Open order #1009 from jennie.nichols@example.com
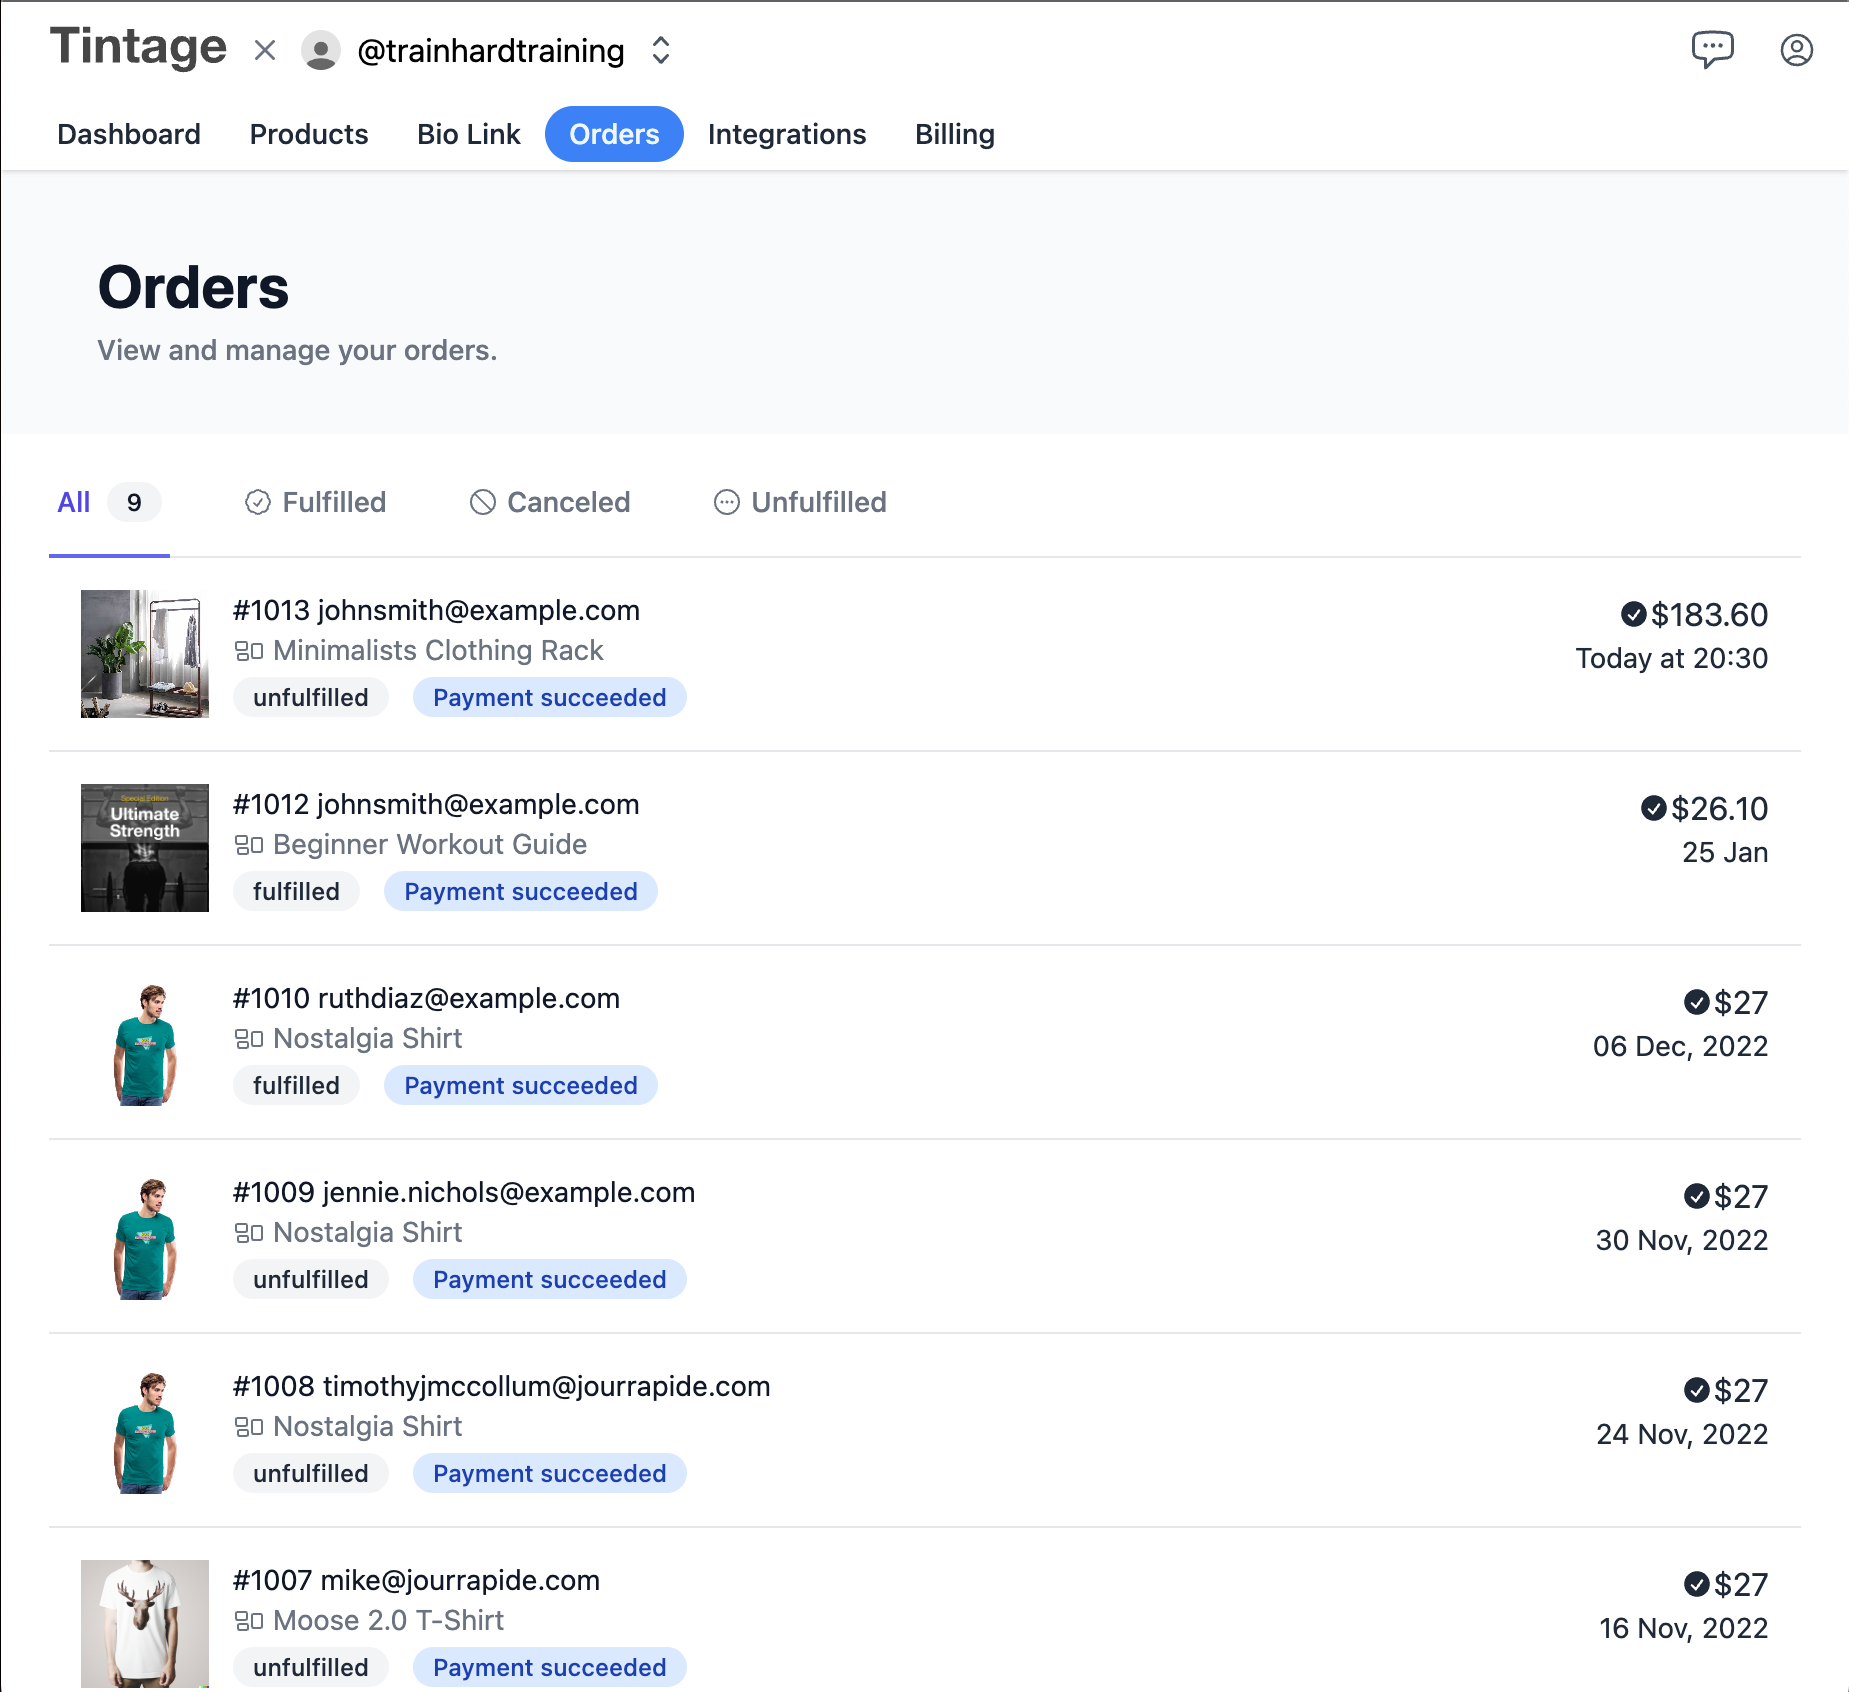 (x=463, y=1192)
